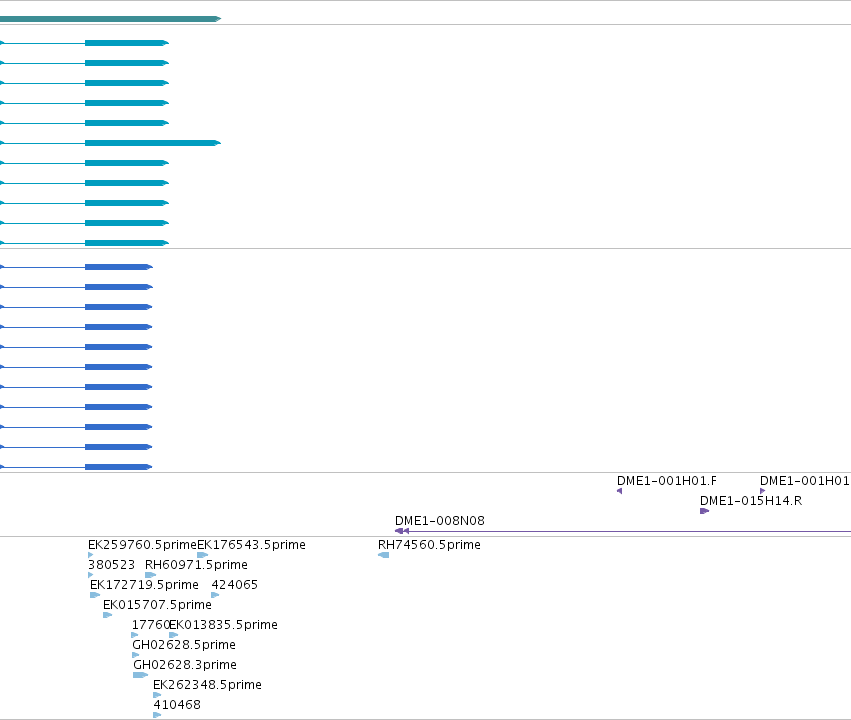
Task: Click the arrow glyph under GH02628.5prime
Action: (136, 655)
